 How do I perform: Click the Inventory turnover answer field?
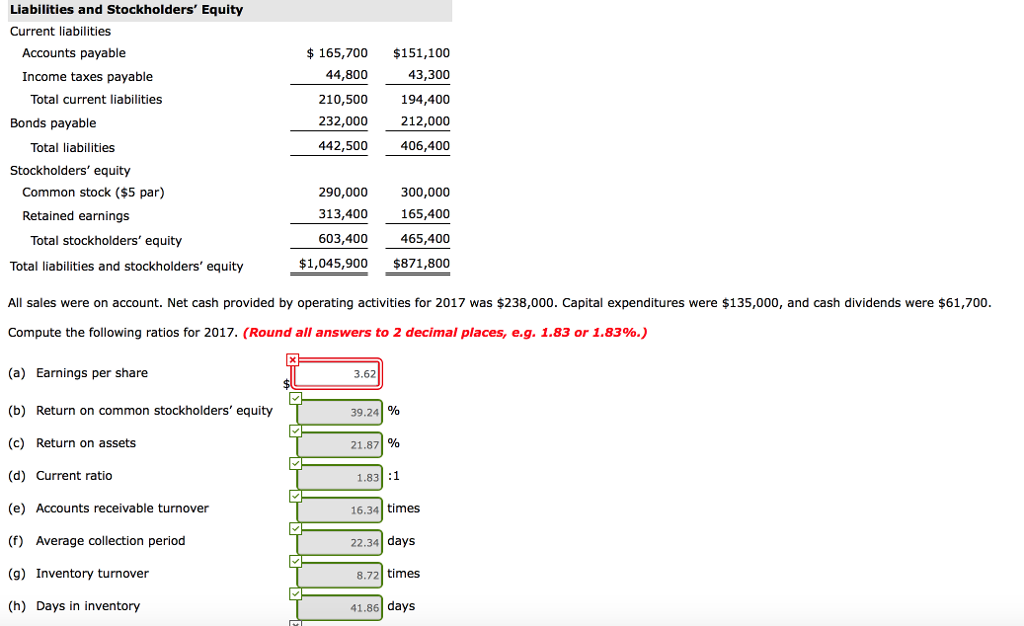click(339, 575)
